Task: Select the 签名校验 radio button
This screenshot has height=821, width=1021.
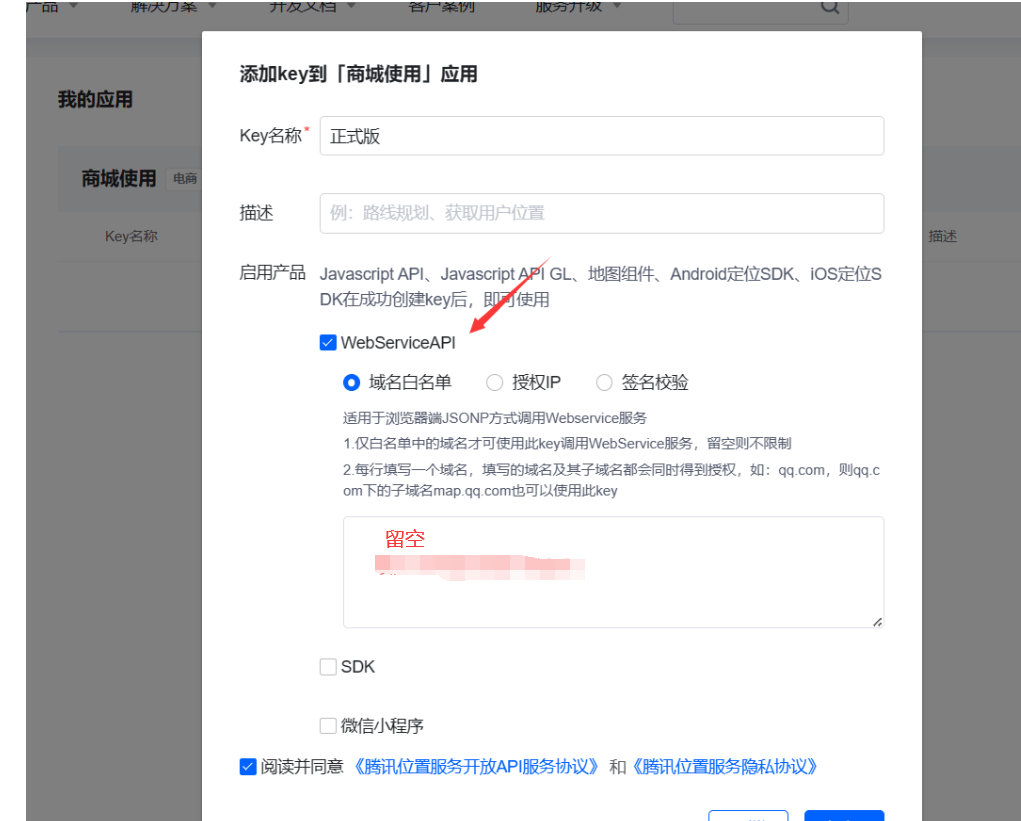Action: click(x=604, y=382)
